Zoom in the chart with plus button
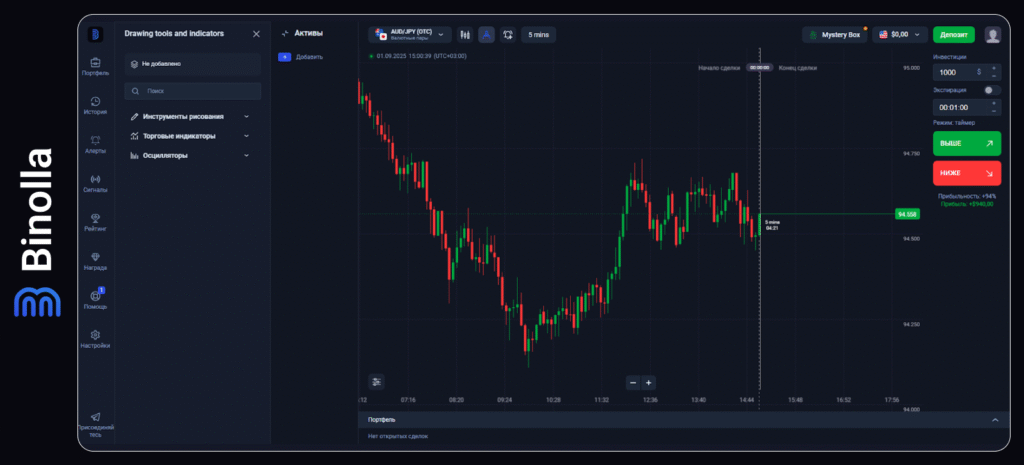 pyautogui.click(x=649, y=382)
